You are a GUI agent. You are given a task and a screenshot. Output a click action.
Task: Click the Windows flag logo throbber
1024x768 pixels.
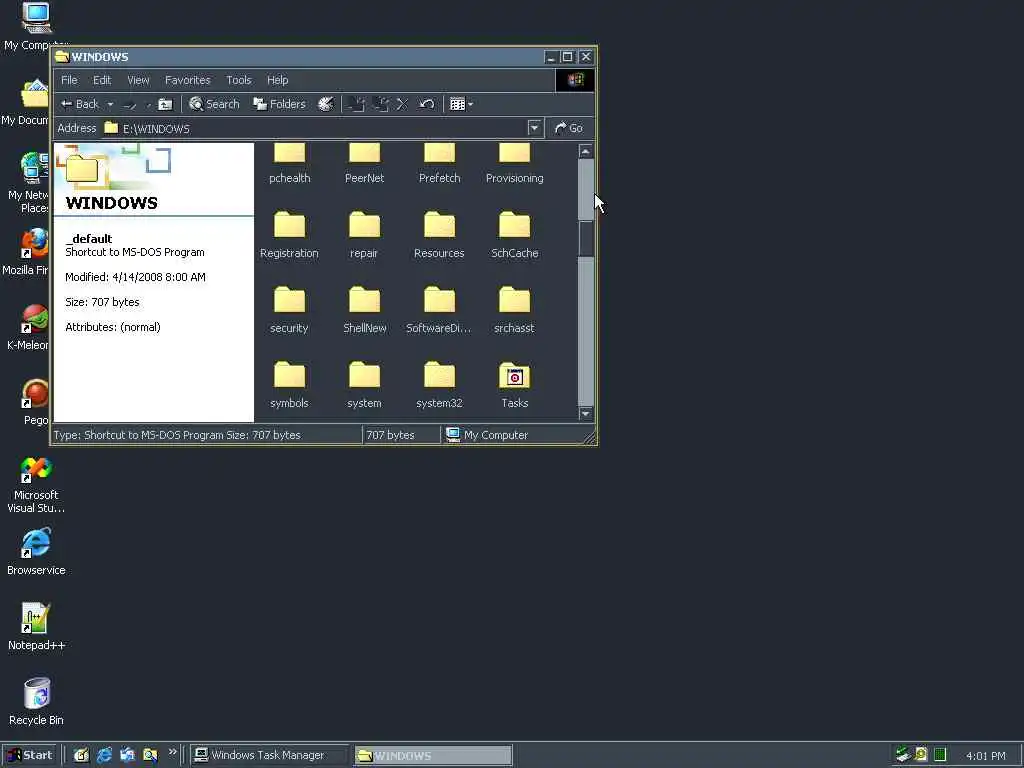575,80
